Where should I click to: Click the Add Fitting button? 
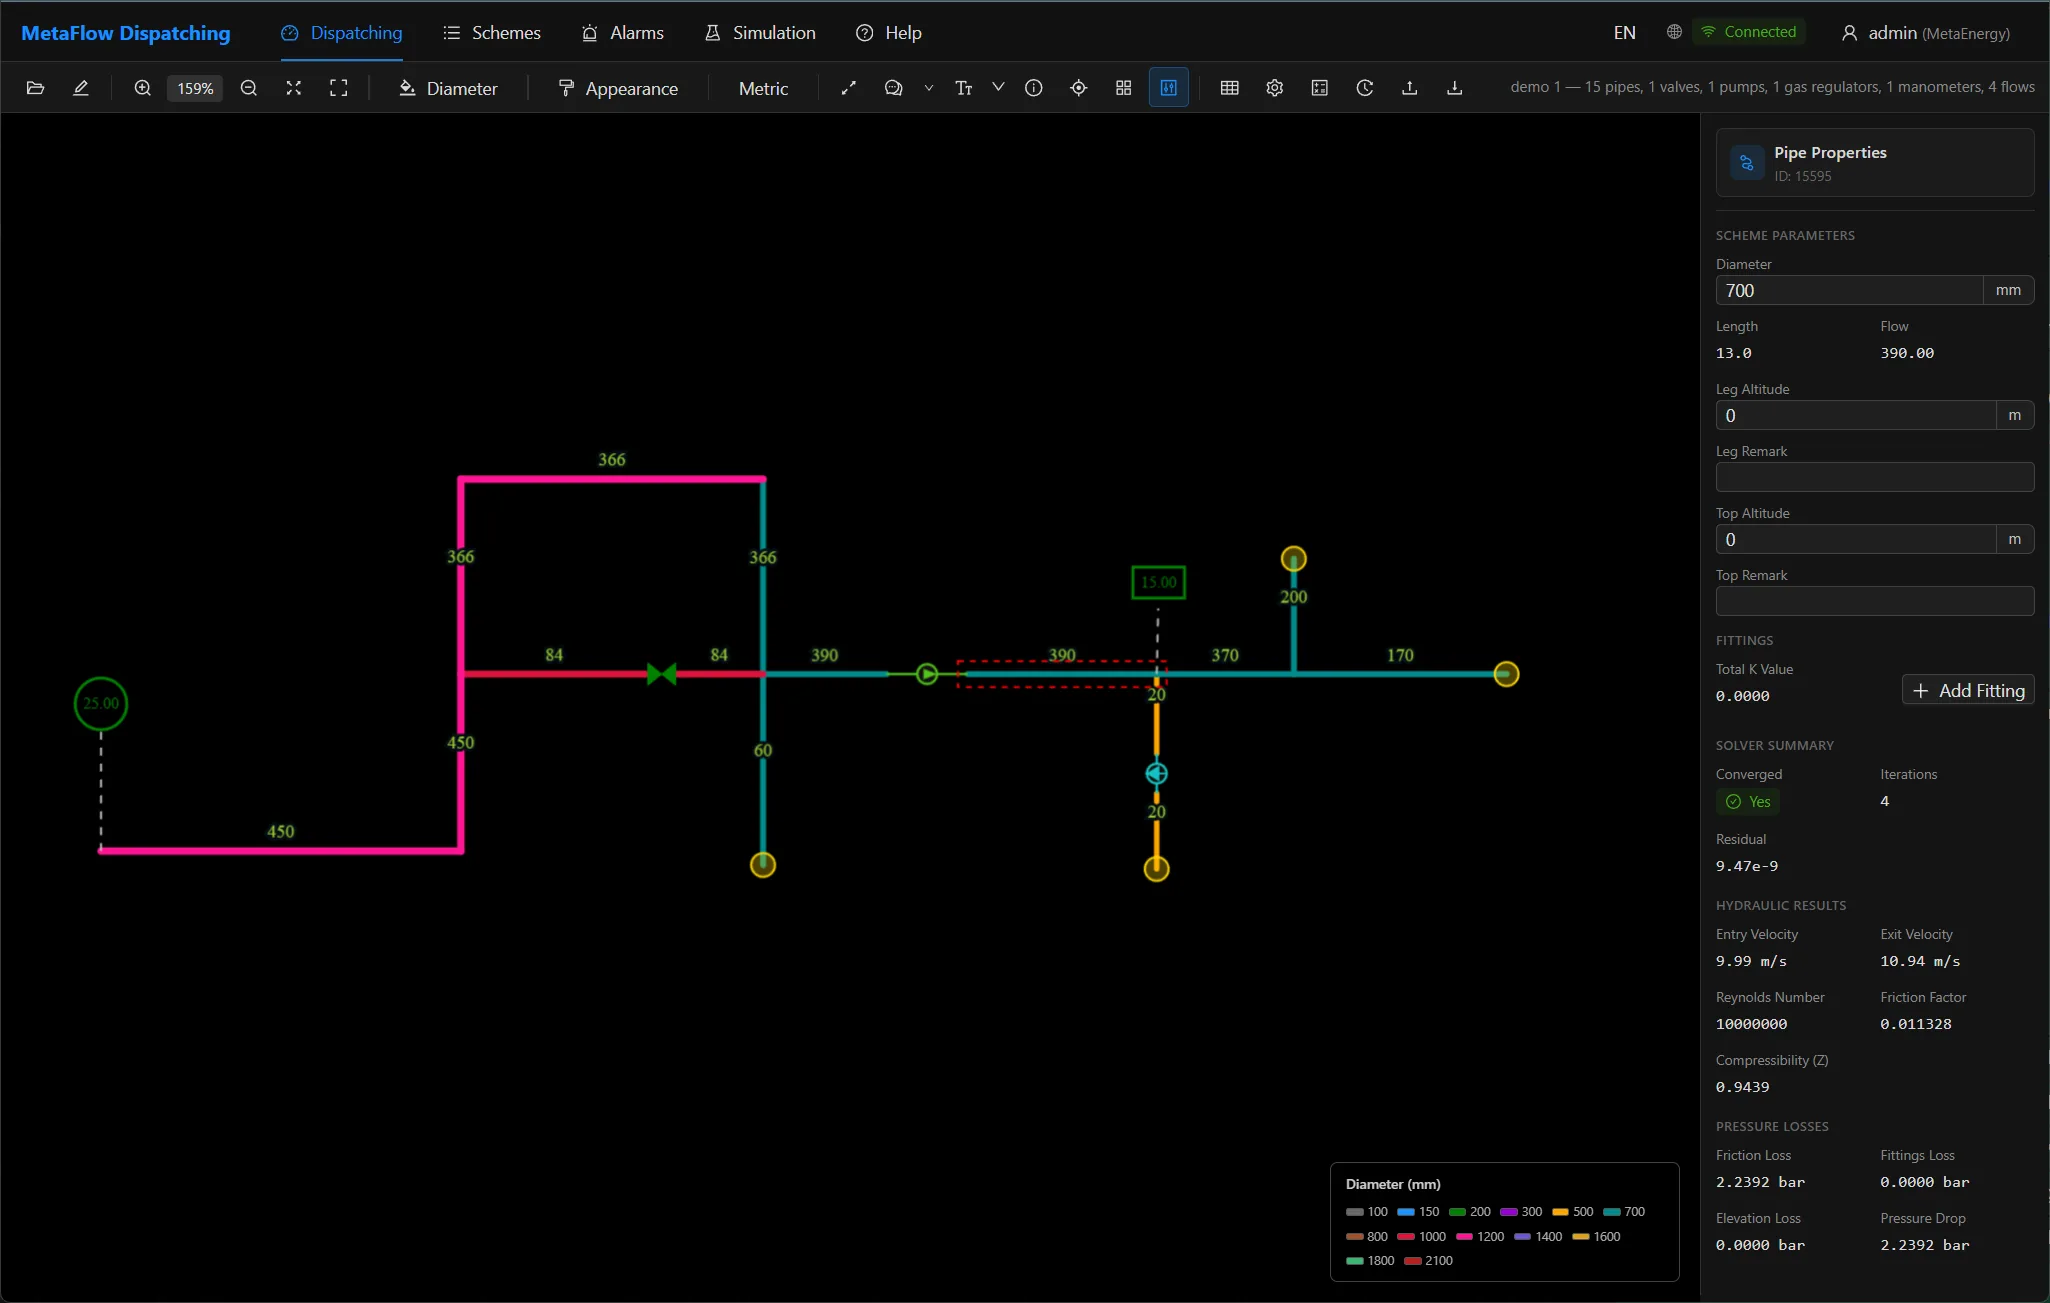click(1968, 690)
